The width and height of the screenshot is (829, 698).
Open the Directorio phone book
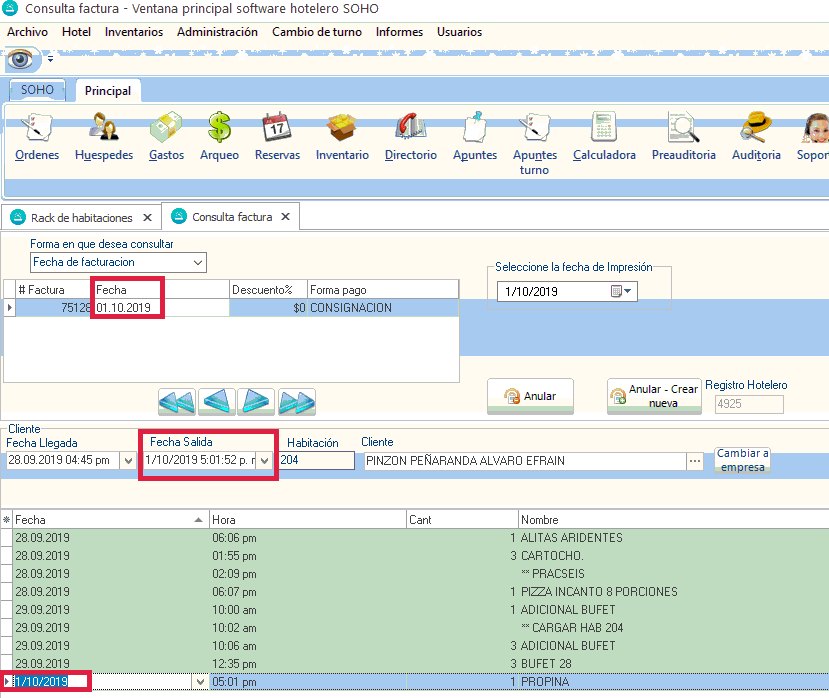point(410,138)
